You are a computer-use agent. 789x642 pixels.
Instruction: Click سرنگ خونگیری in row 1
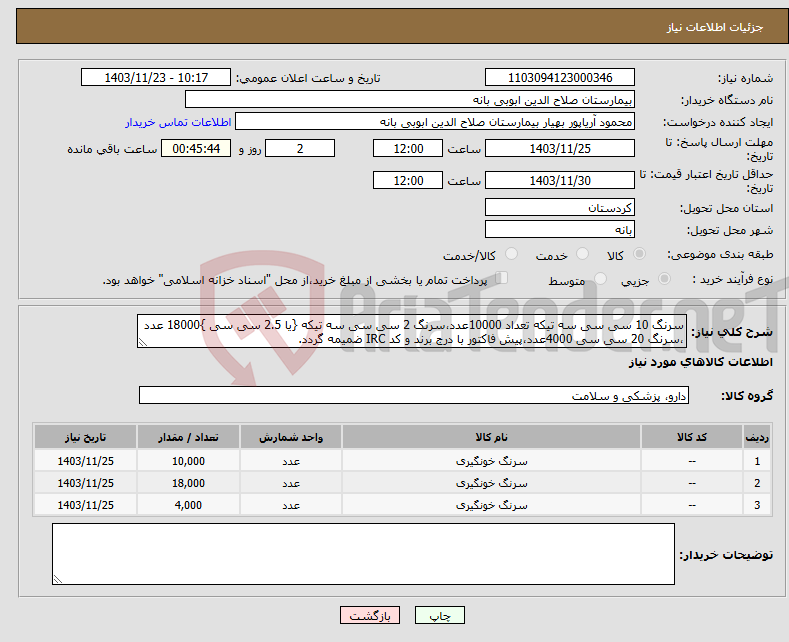coord(491,461)
